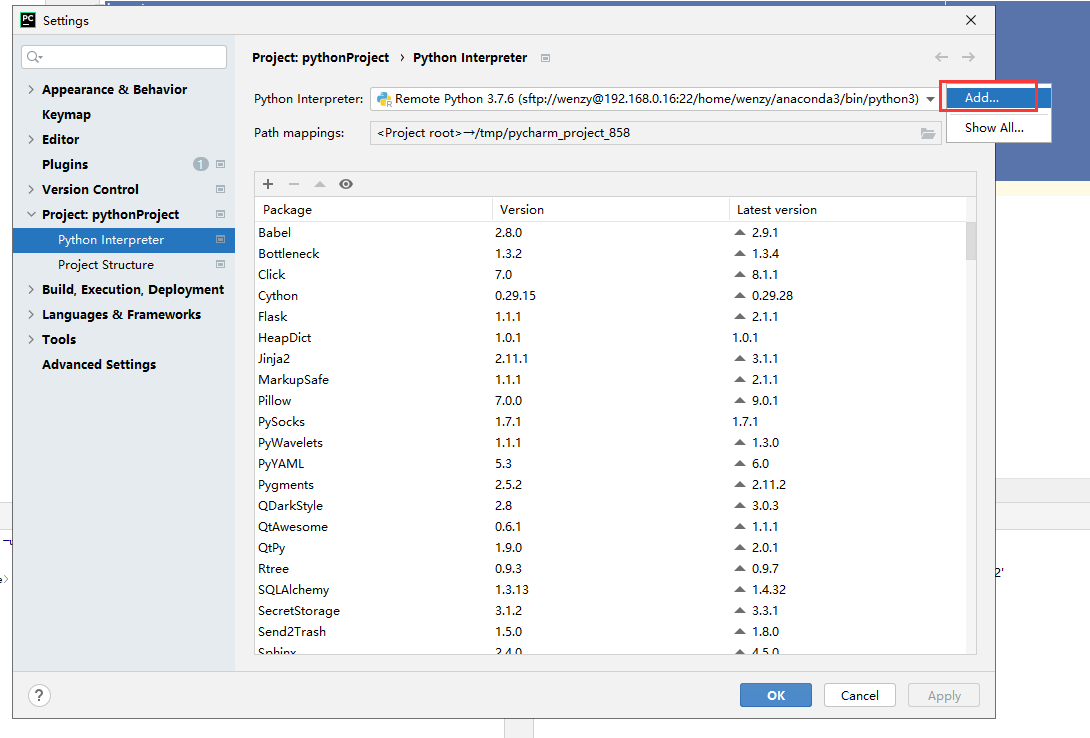Select the Cython package row
1090x738 pixels.
(610, 296)
